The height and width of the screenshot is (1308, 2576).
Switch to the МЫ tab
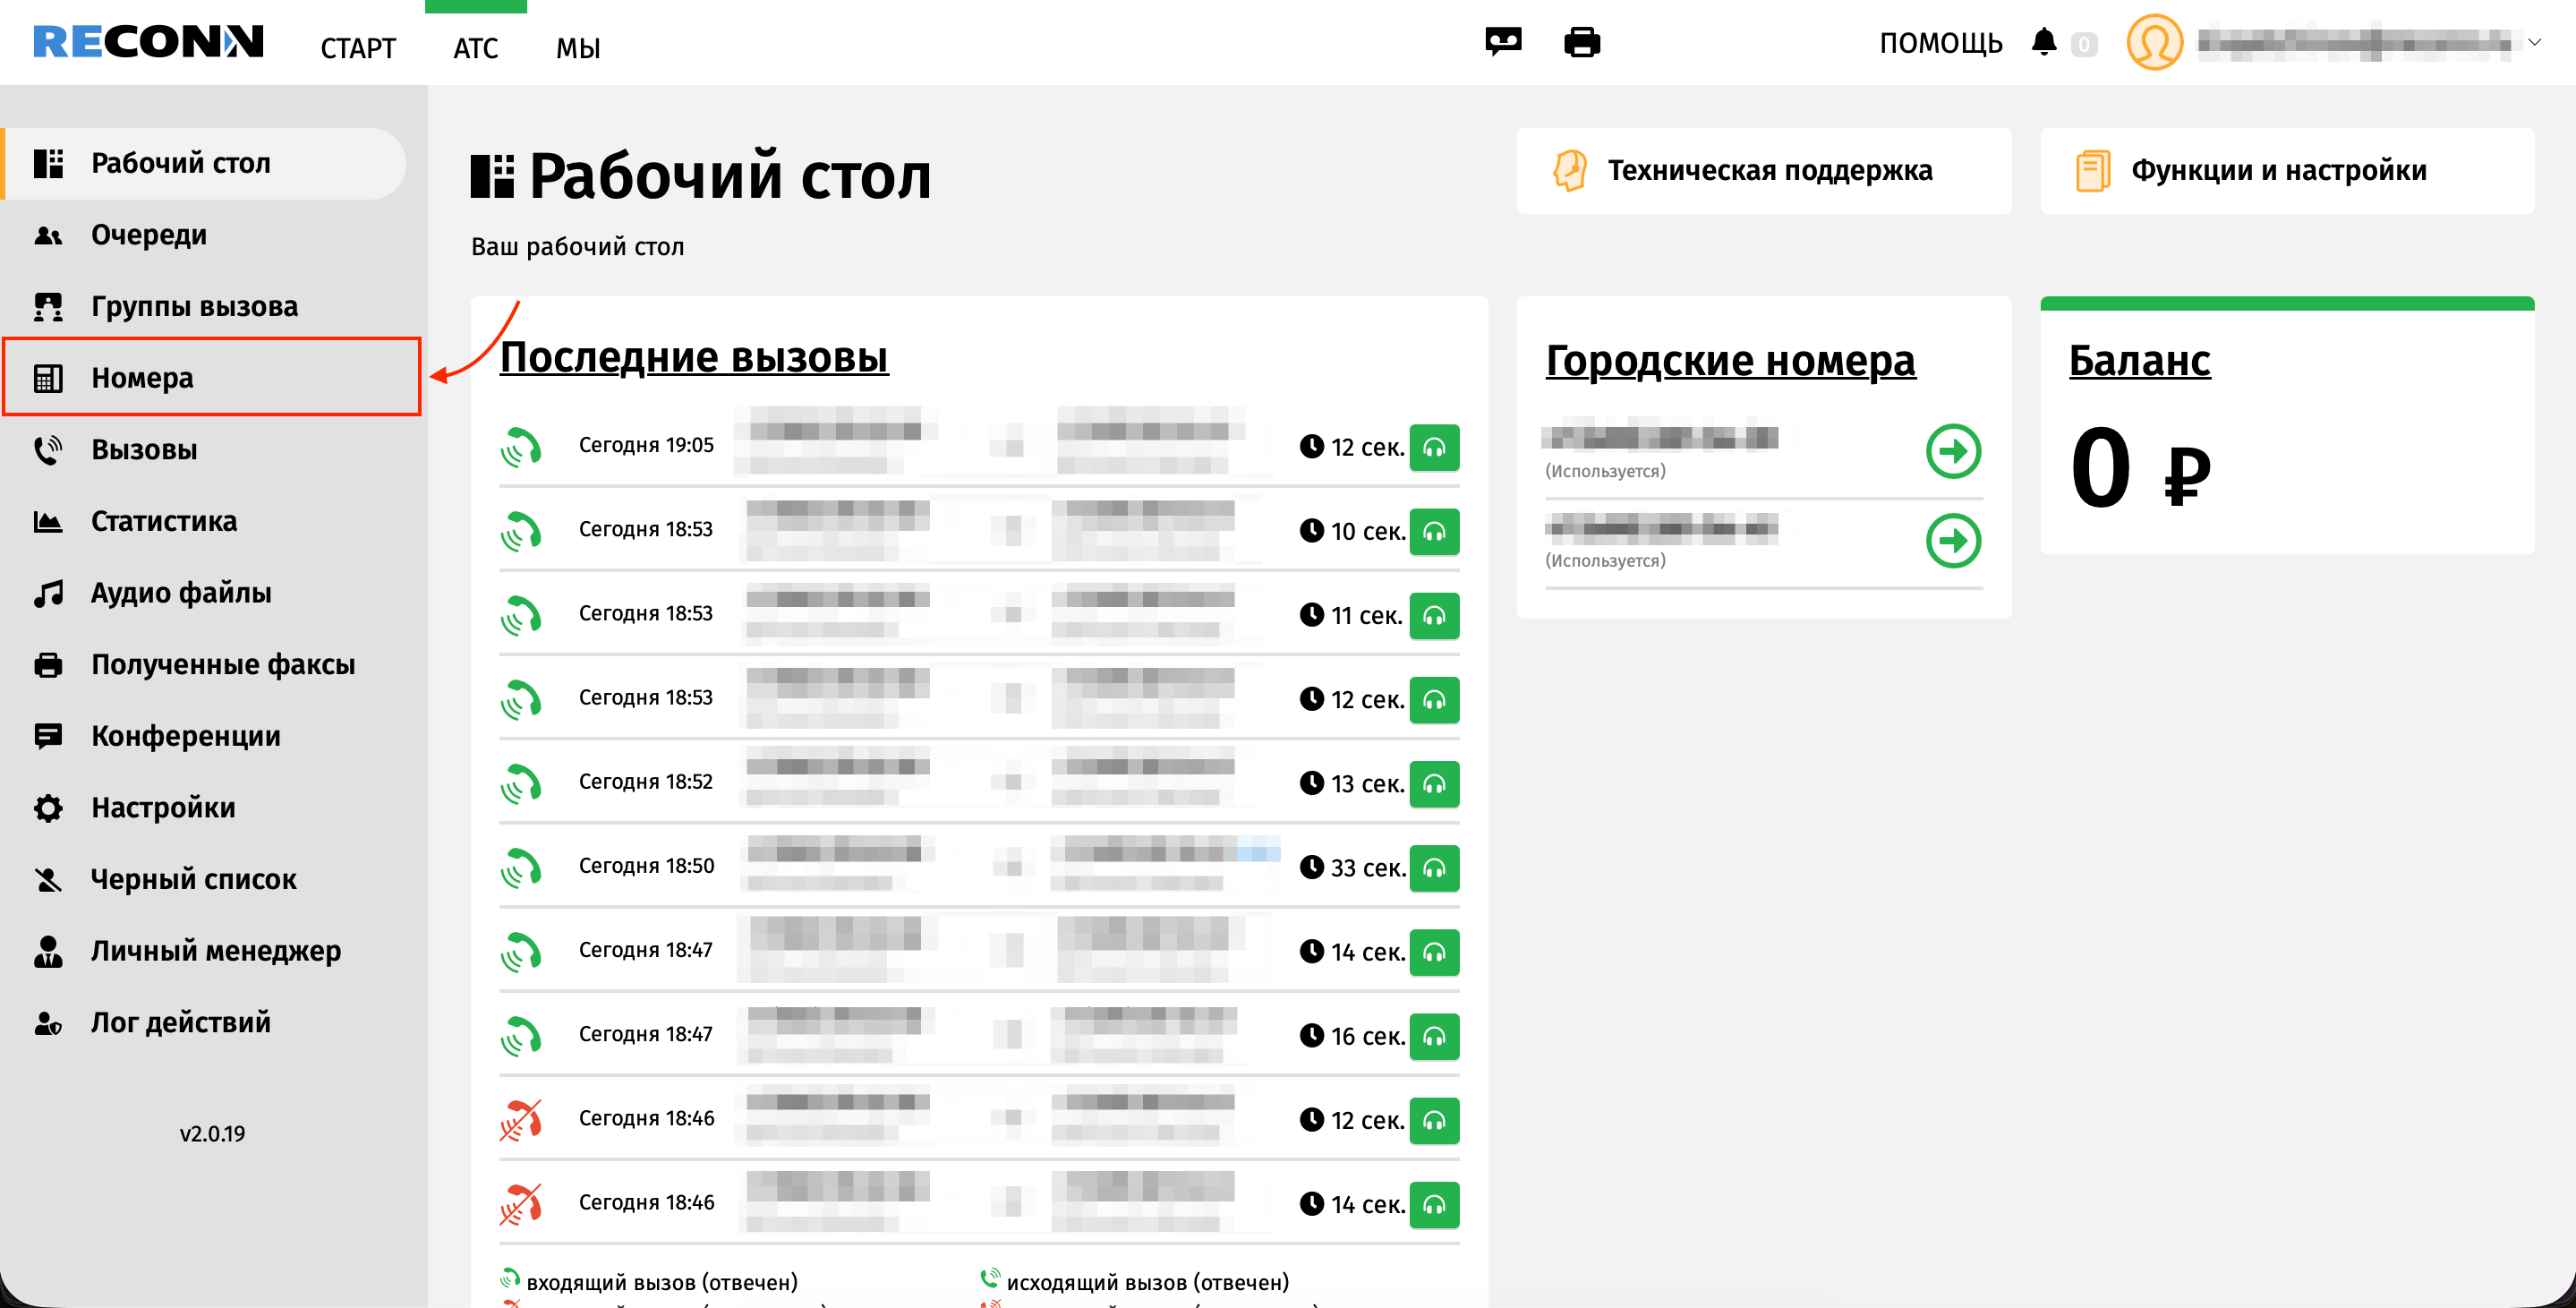point(577,48)
